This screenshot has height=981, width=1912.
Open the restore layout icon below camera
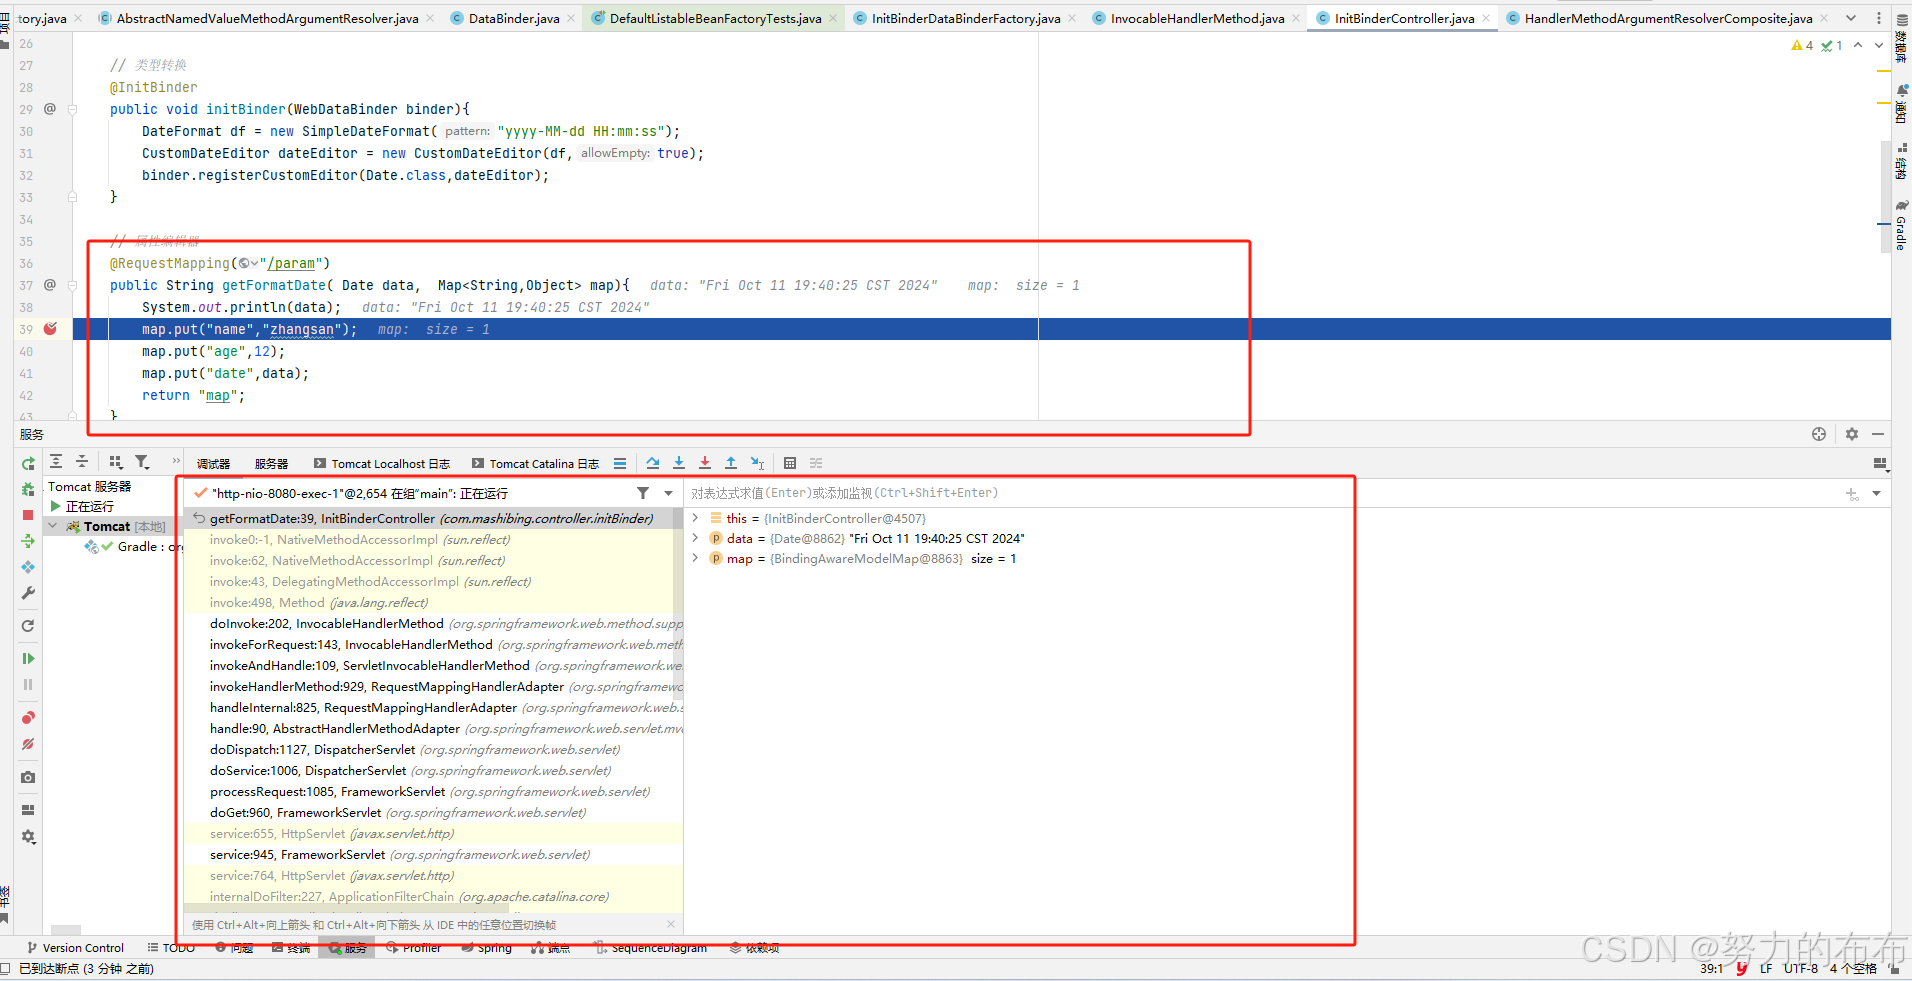[28, 809]
